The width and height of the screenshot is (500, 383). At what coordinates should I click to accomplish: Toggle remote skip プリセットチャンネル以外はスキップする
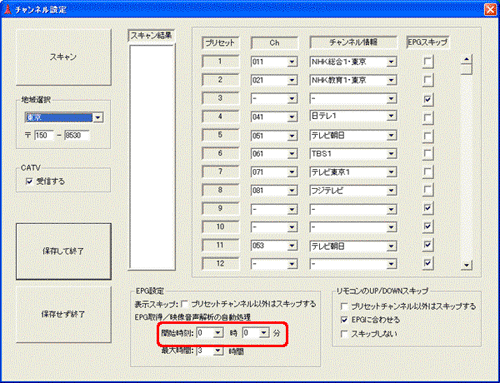point(344,306)
